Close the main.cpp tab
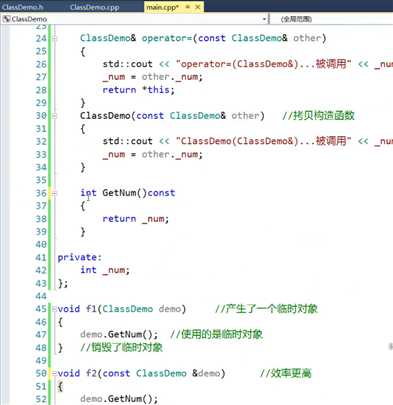Viewport: 393px width, 405px height. coord(198,7)
